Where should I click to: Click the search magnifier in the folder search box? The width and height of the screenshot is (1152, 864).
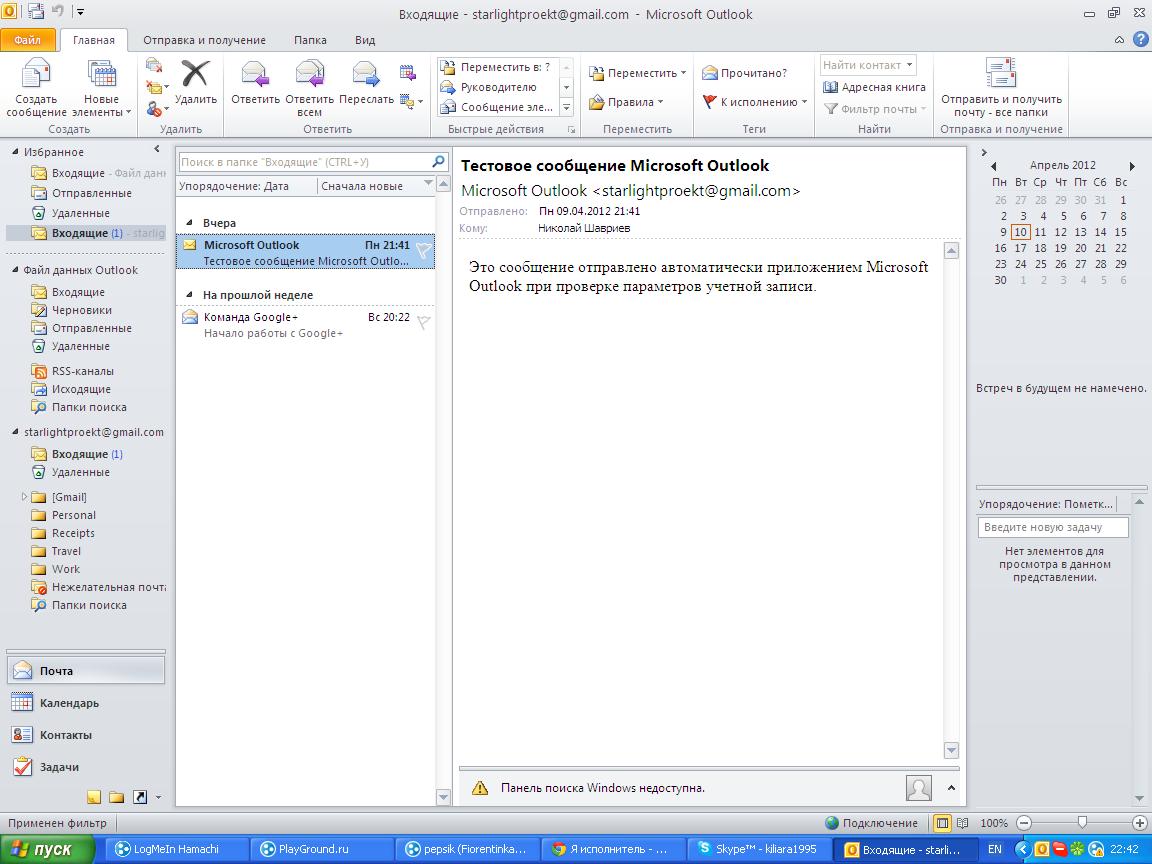click(x=438, y=161)
